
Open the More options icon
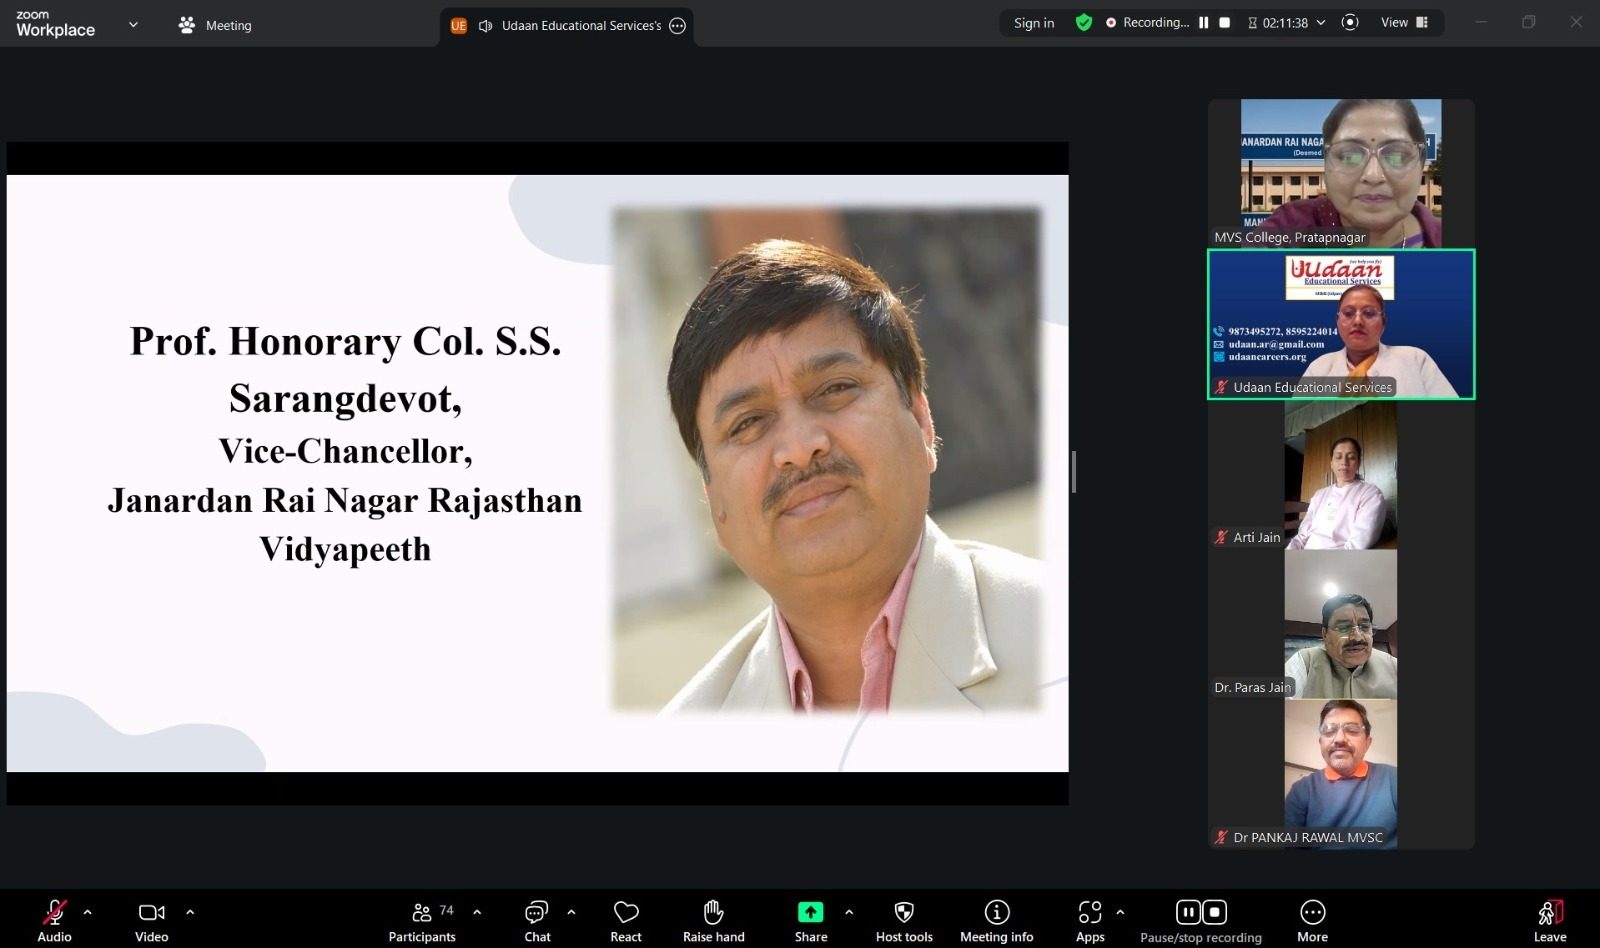point(1312,913)
